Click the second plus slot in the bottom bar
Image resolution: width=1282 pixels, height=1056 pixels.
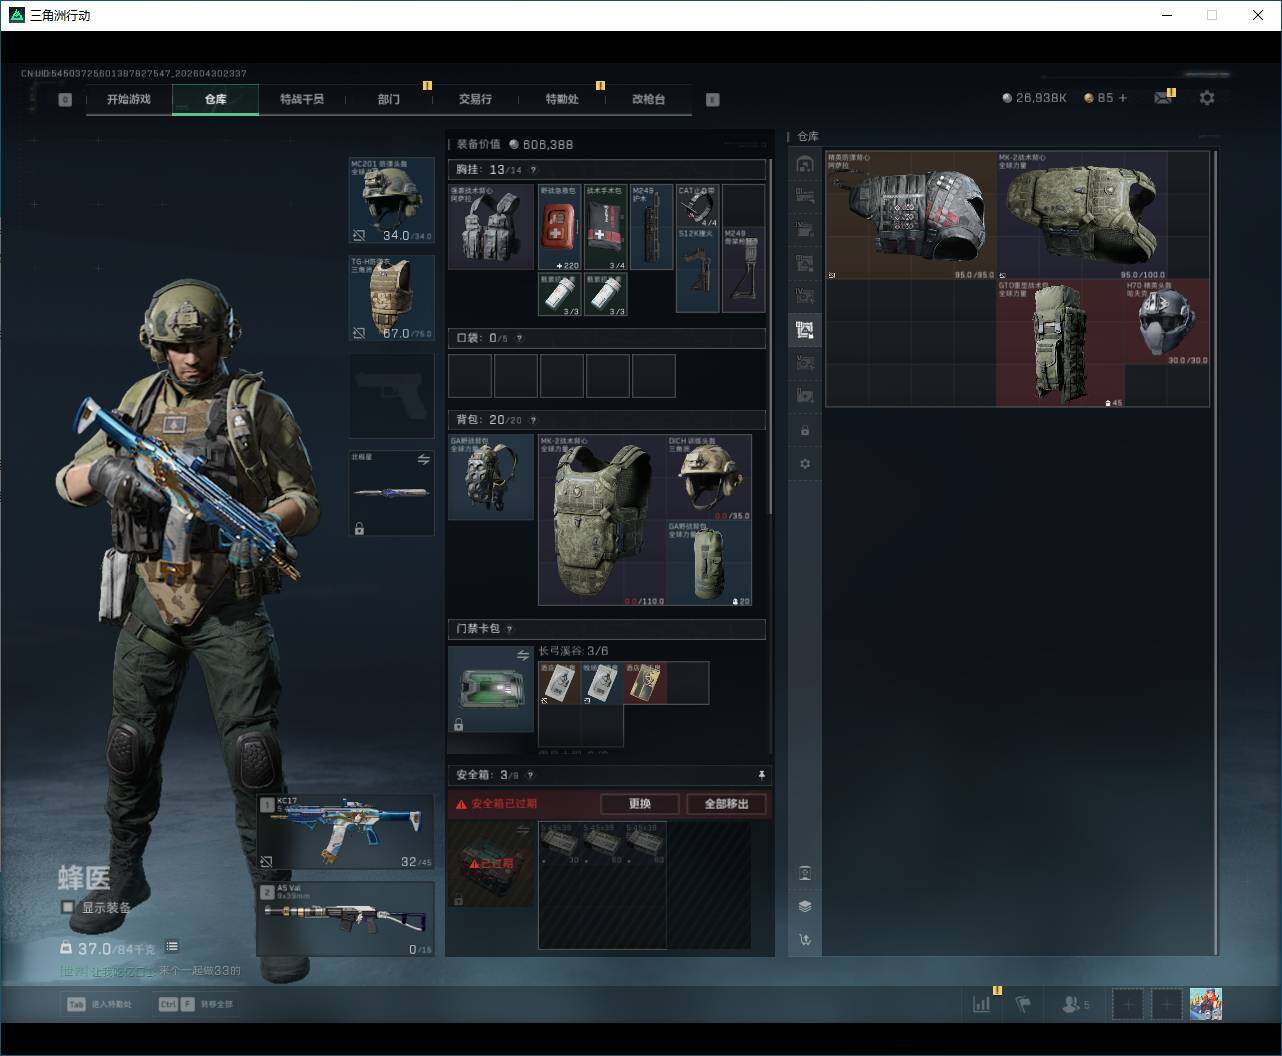click(x=1167, y=1003)
